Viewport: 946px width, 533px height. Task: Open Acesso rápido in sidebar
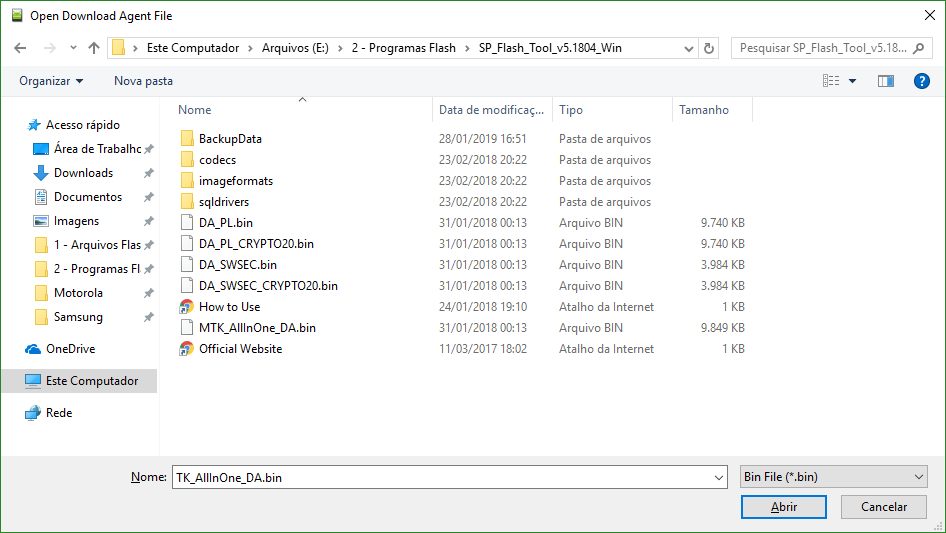point(83,125)
